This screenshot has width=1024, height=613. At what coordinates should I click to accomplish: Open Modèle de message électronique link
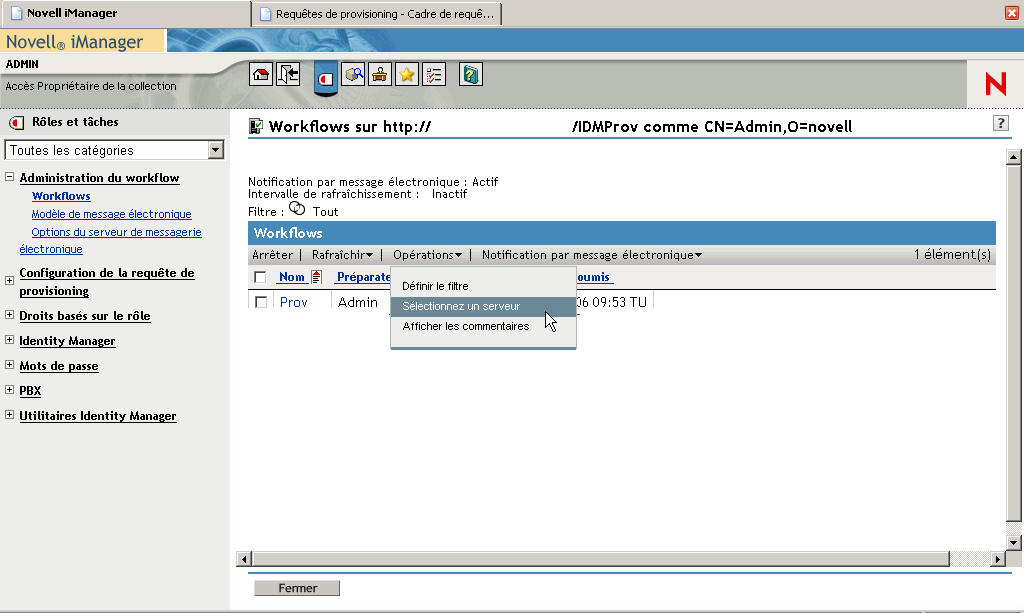click(112, 214)
